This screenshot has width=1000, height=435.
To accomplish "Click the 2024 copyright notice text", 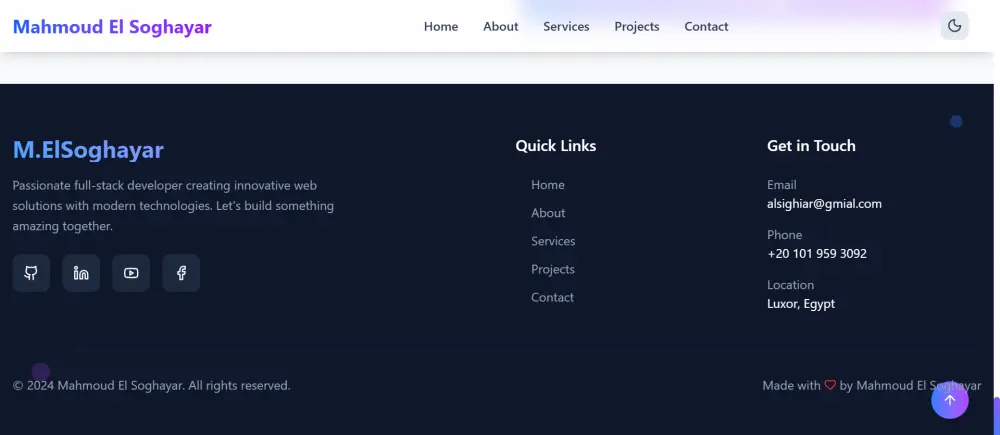I will (152, 385).
